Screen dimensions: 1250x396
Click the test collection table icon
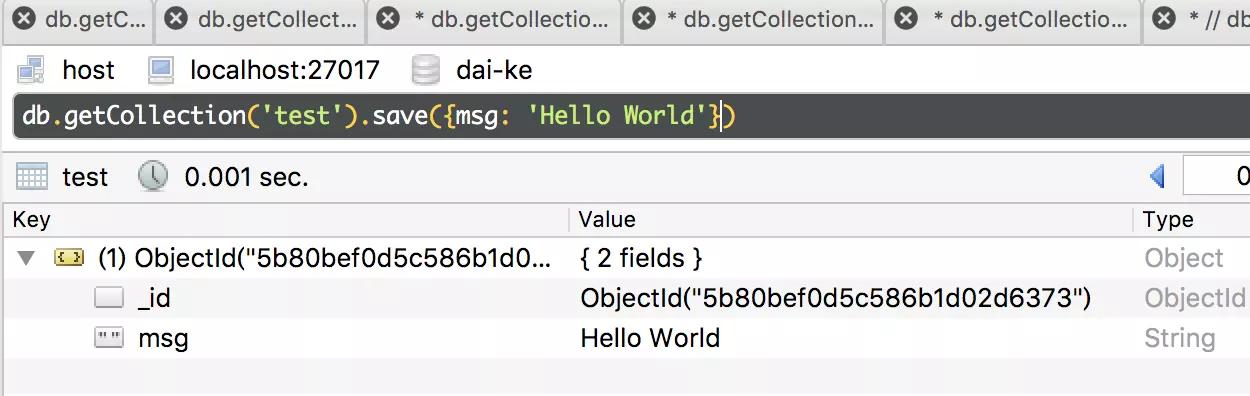[32, 178]
